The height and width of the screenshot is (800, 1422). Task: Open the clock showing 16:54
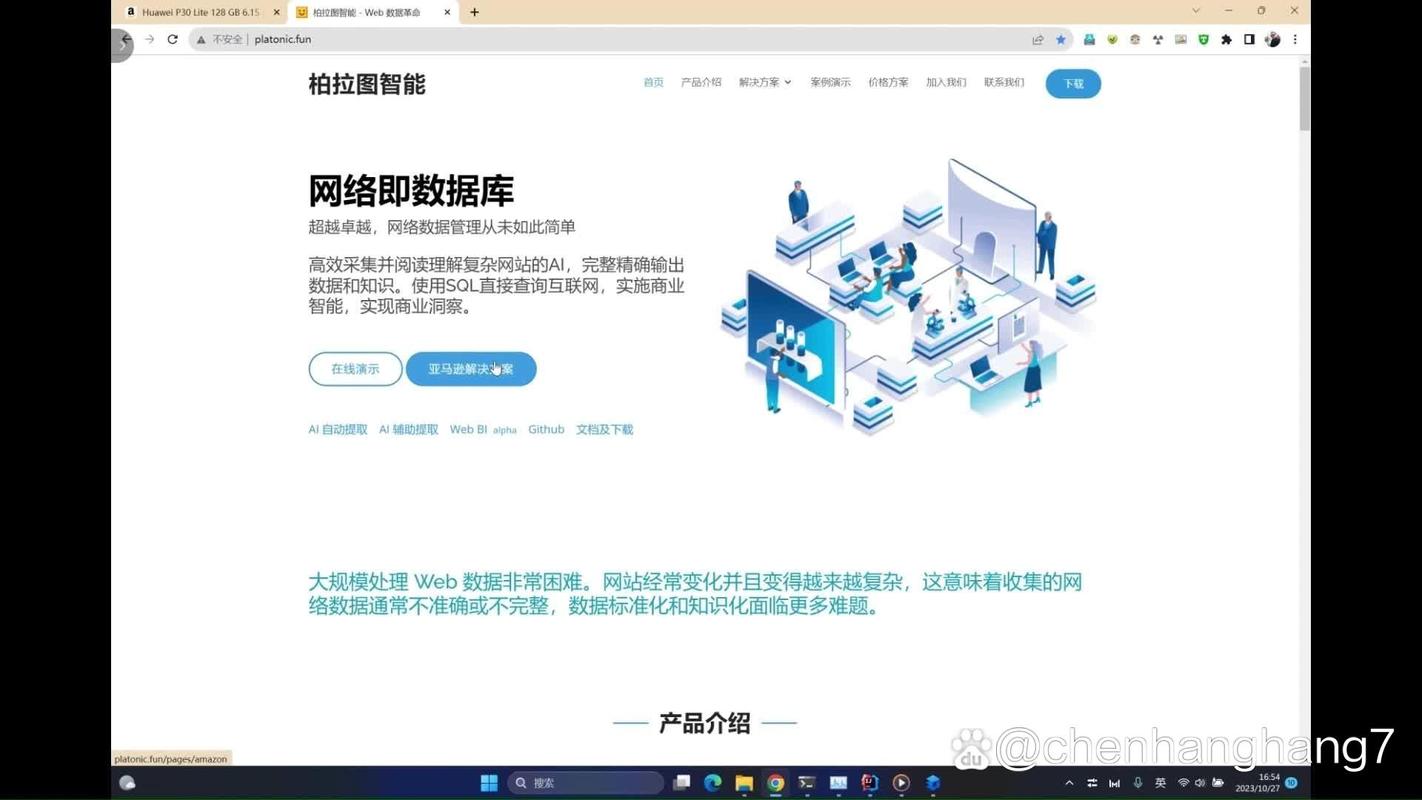pos(1258,783)
